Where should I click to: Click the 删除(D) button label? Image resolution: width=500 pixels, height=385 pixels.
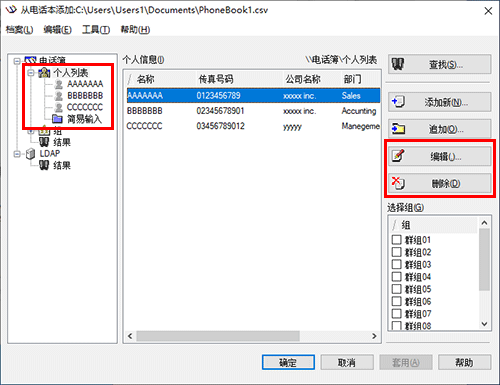click(446, 183)
